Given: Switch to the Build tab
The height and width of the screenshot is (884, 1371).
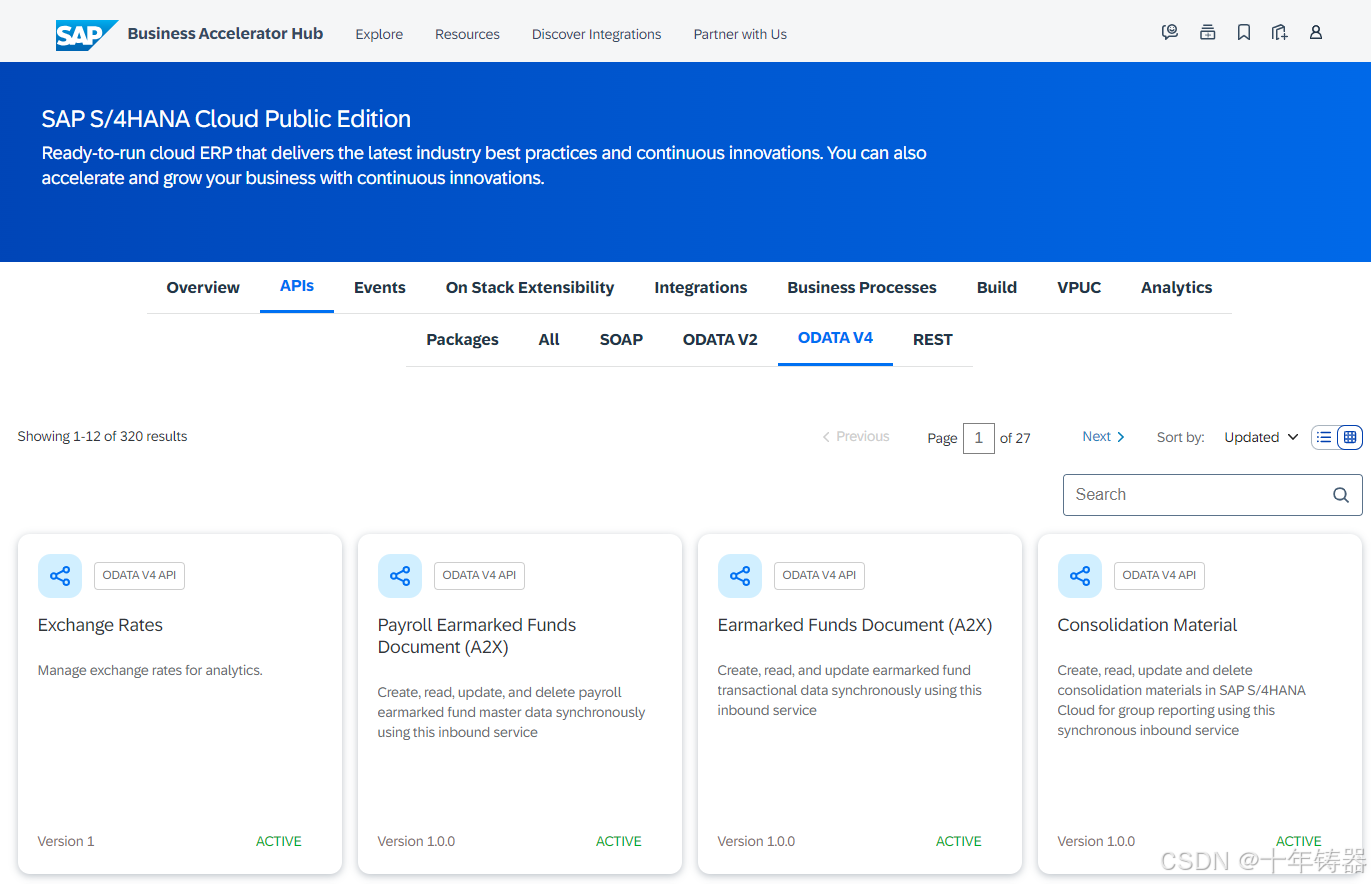Looking at the screenshot, I should pos(997,287).
